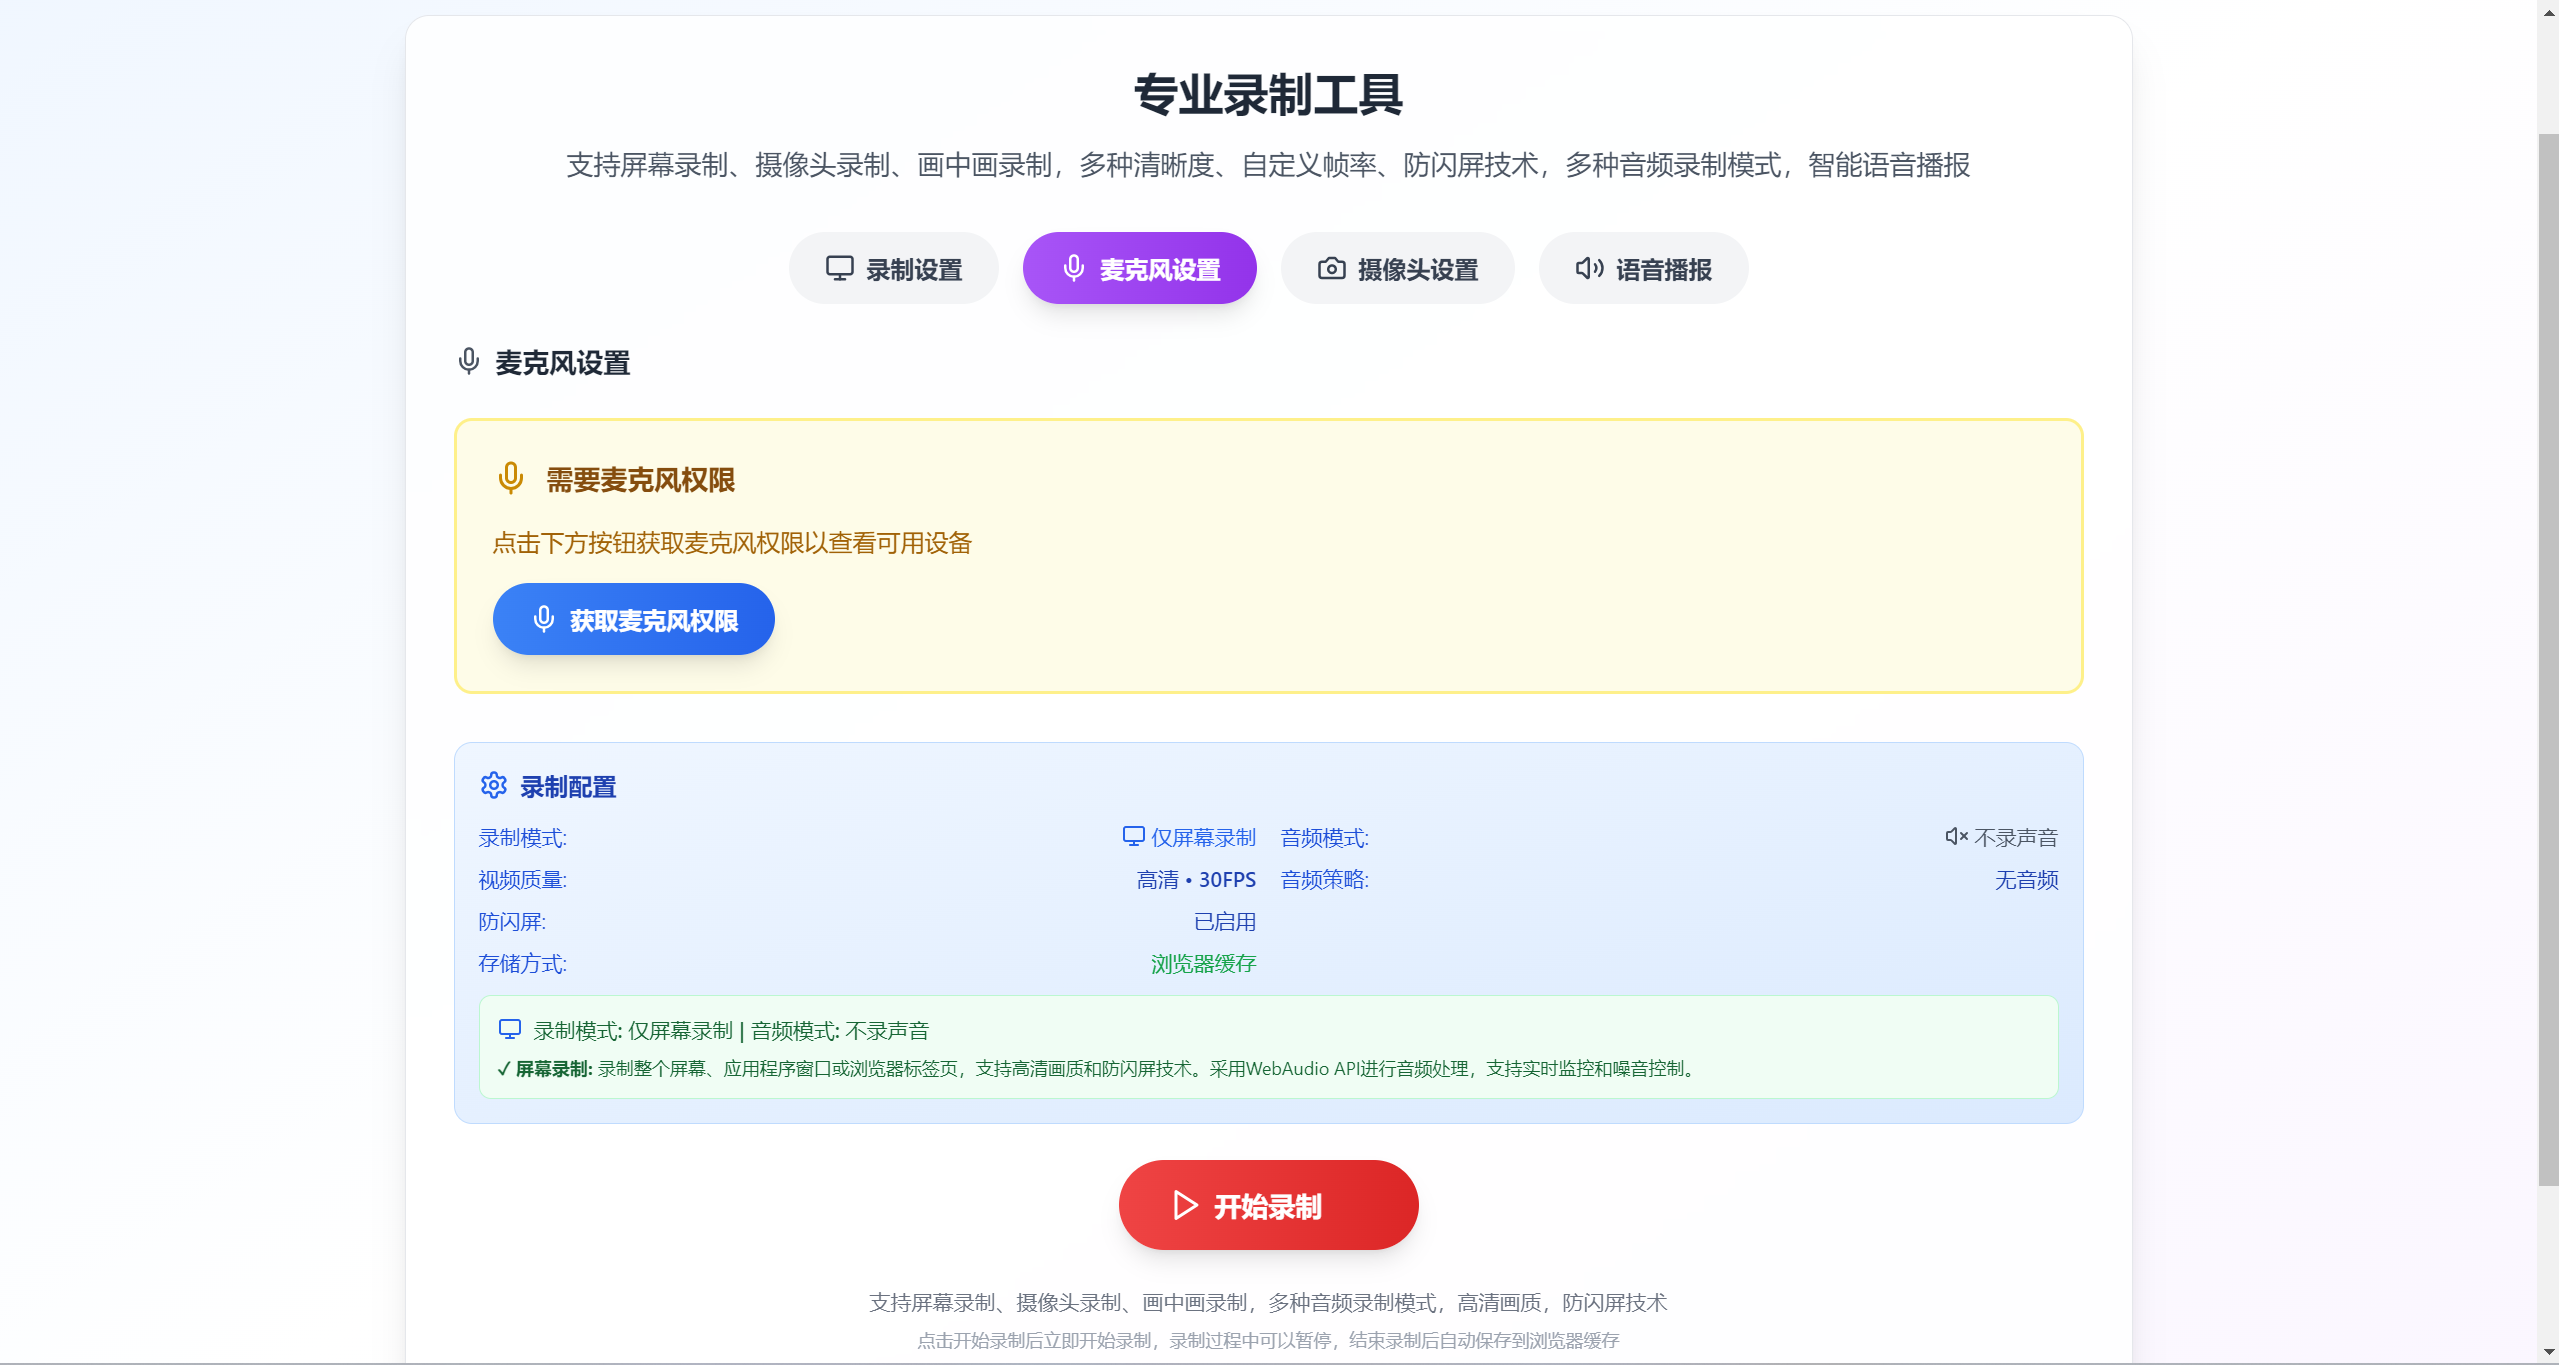
Task: Click the page's vertical scrollbar thumb
Action: [2548, 660]
